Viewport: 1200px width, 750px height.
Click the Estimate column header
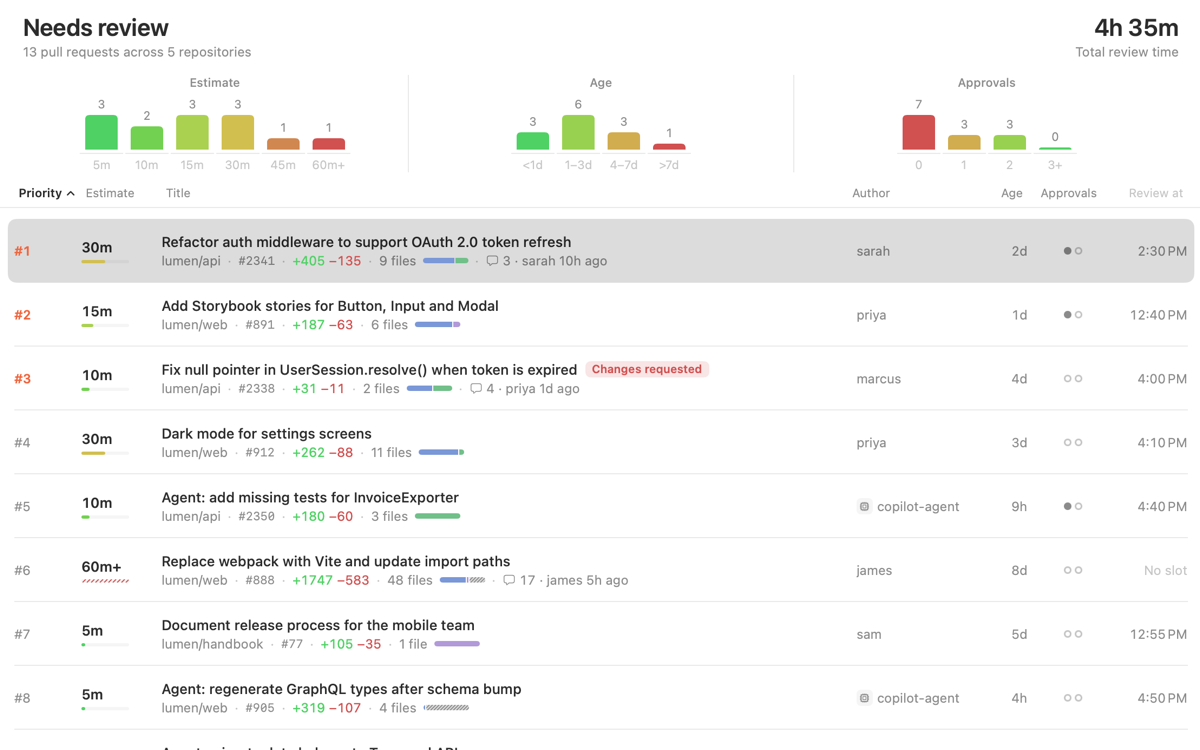pyautogui.click(x=110, y=193)
